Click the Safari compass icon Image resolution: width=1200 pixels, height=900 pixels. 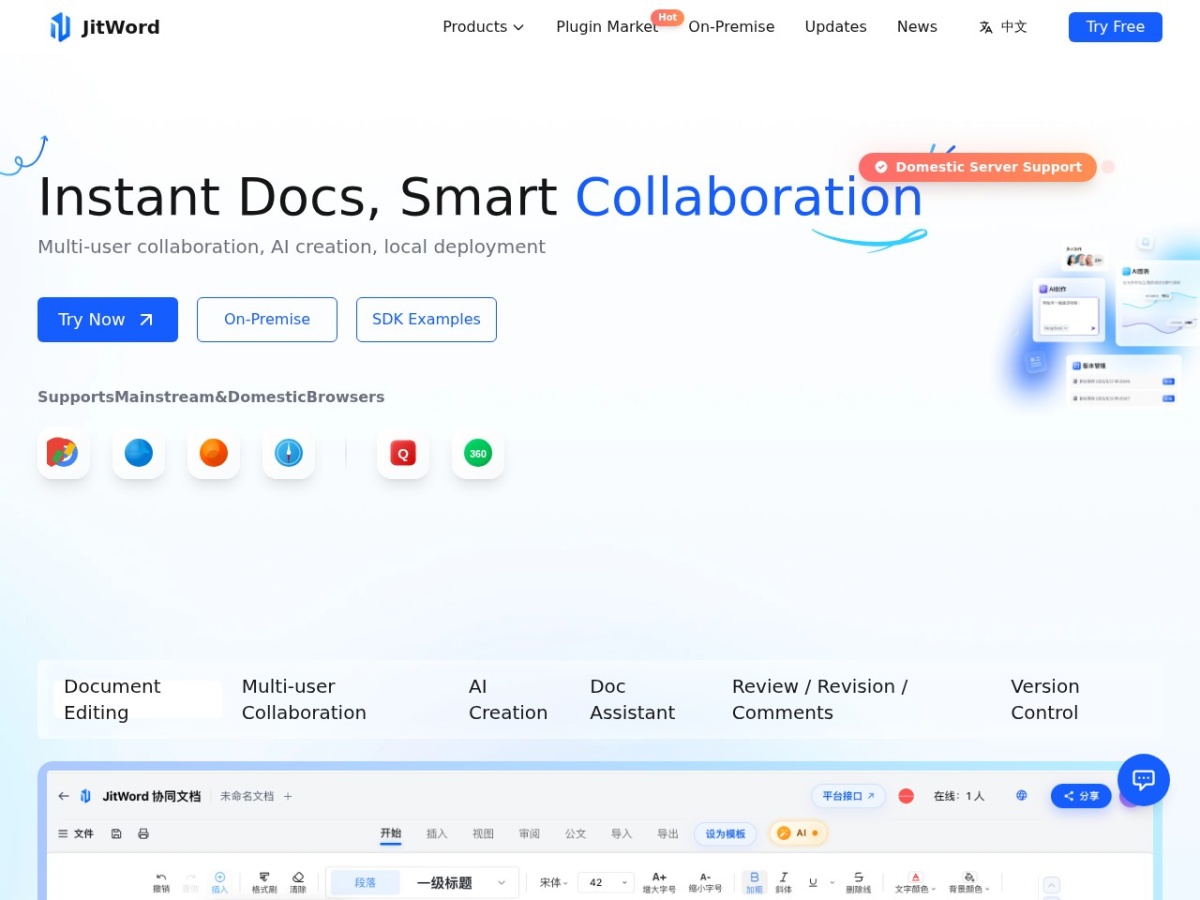tap(288, 453)
